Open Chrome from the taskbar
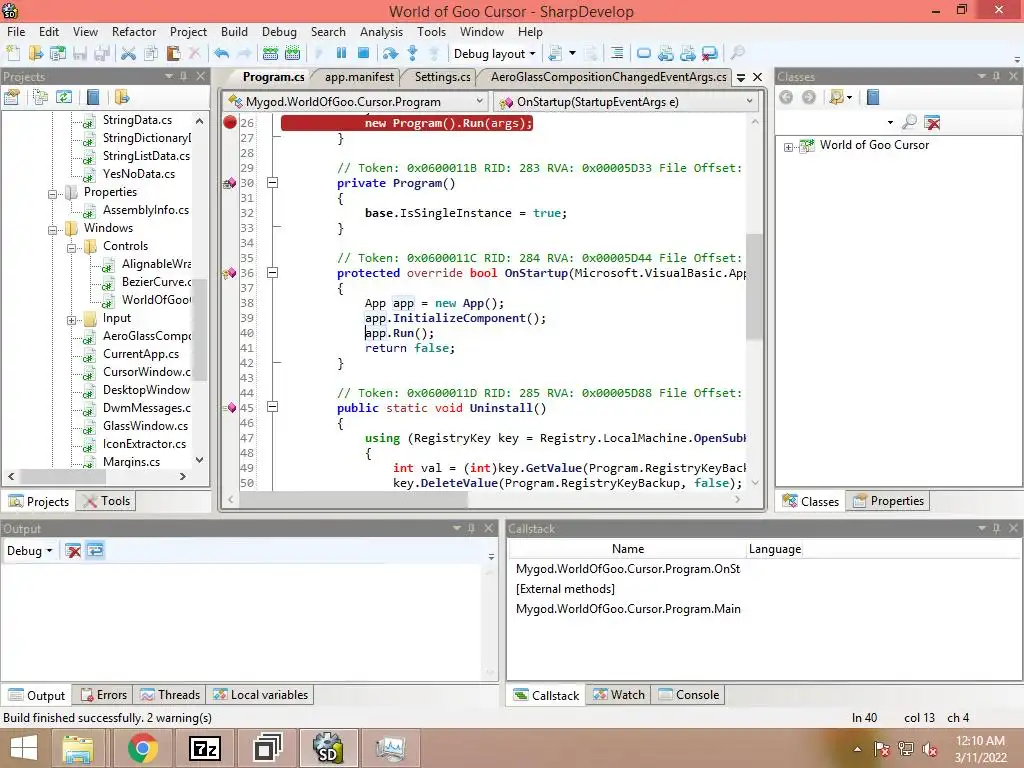The height and width of the screenshot is (768, 1024). tap(142, 748)
